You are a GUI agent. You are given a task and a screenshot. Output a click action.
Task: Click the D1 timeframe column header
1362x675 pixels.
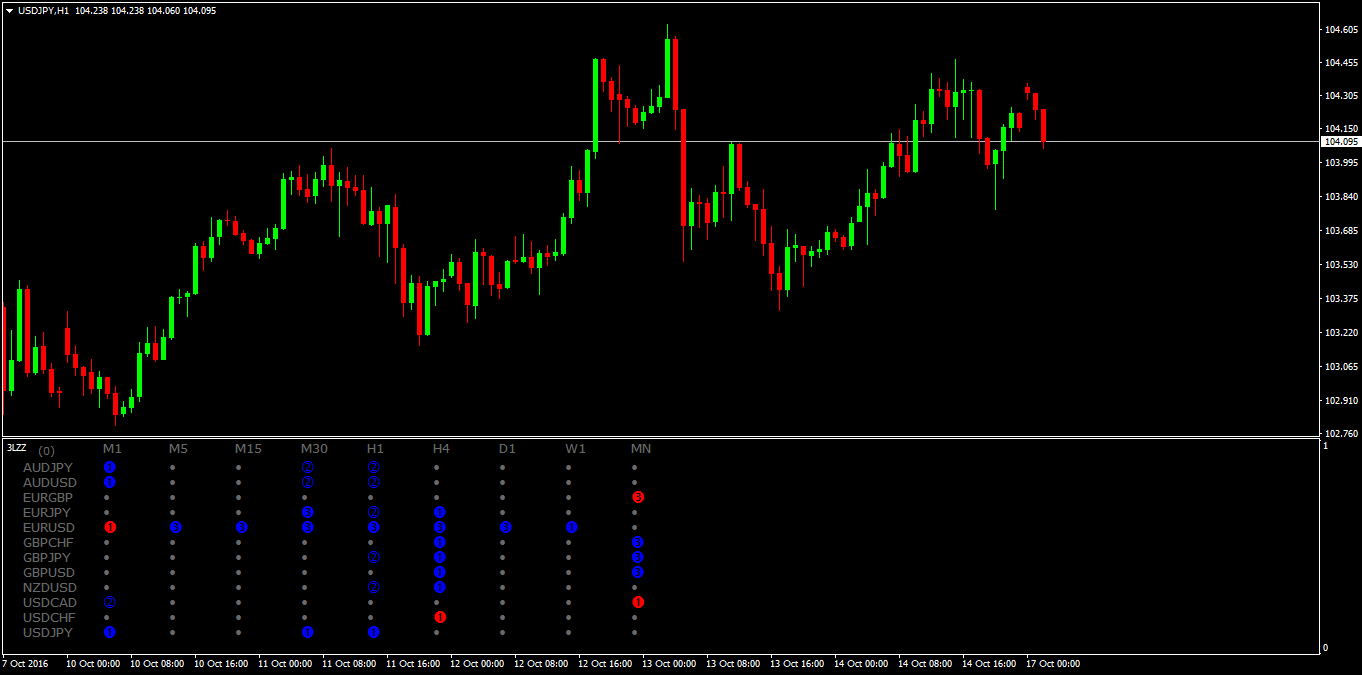pyautogui.click(x=507, y=448)
